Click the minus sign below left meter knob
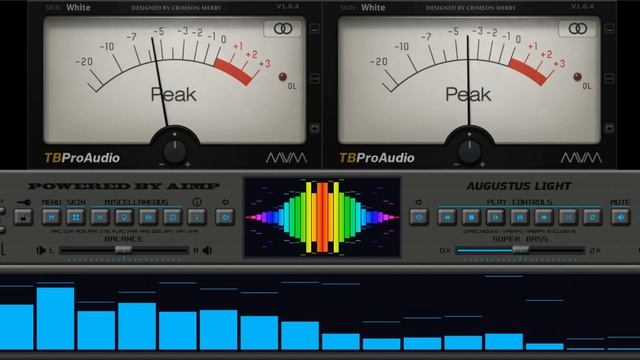Viewport: 640px width, 360px height. point(162,164)
